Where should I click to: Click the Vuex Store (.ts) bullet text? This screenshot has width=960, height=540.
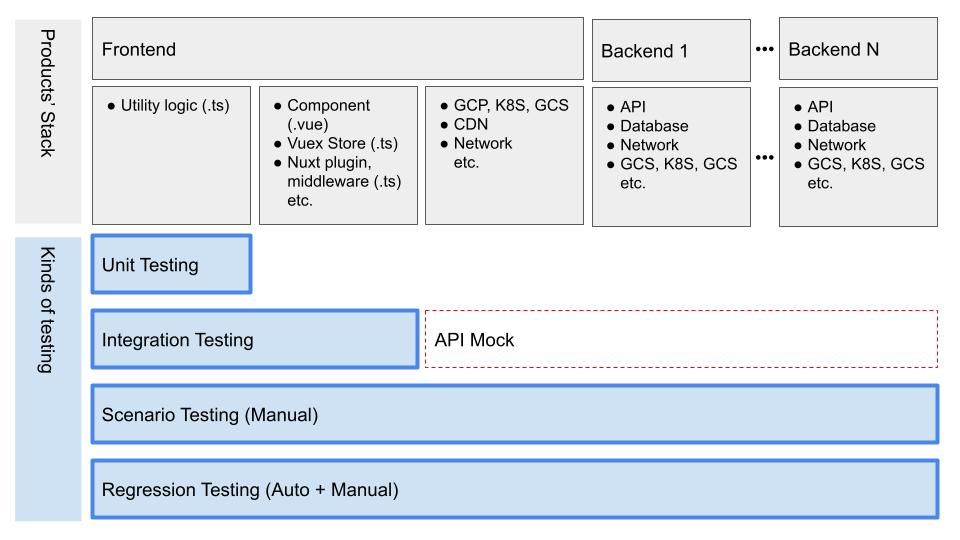pyautogui.click(x=342, y=143)
